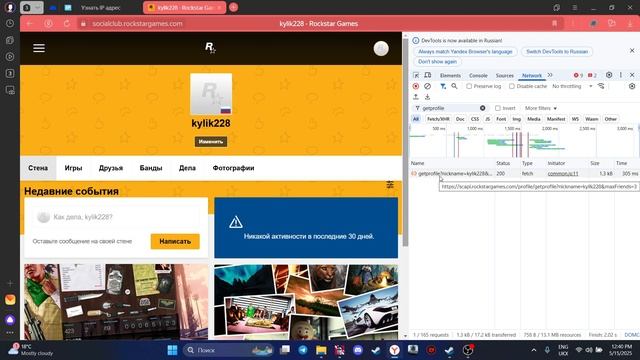Viewport: 640px width, 360px height.
Task: Toggle the network filter funnel icon
Action: [x=443, y=87]
